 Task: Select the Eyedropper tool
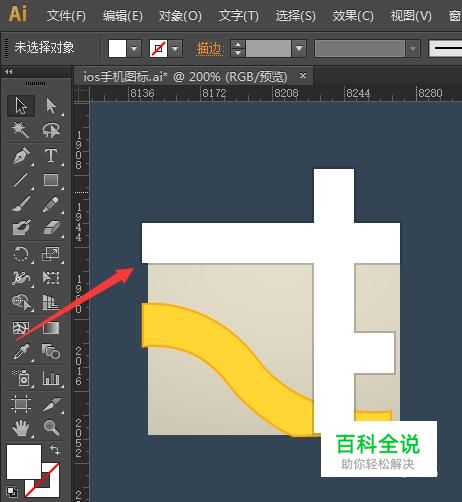(x=21, y=351)
